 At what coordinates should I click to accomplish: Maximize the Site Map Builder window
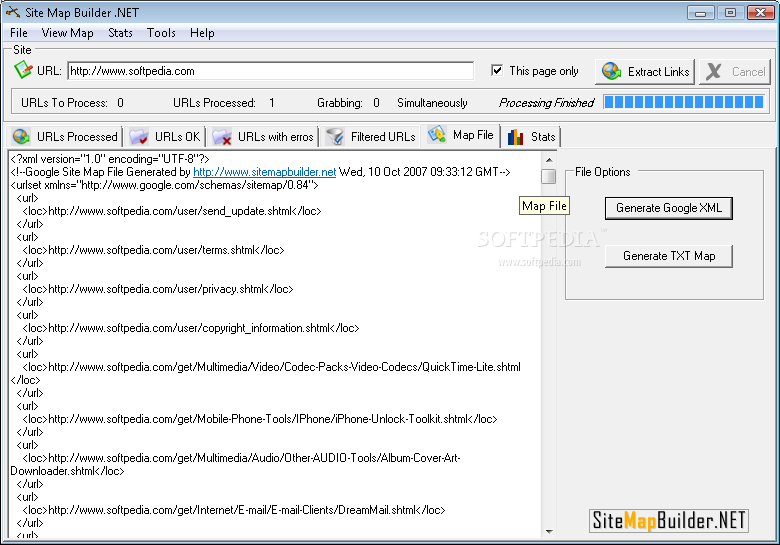730,12
